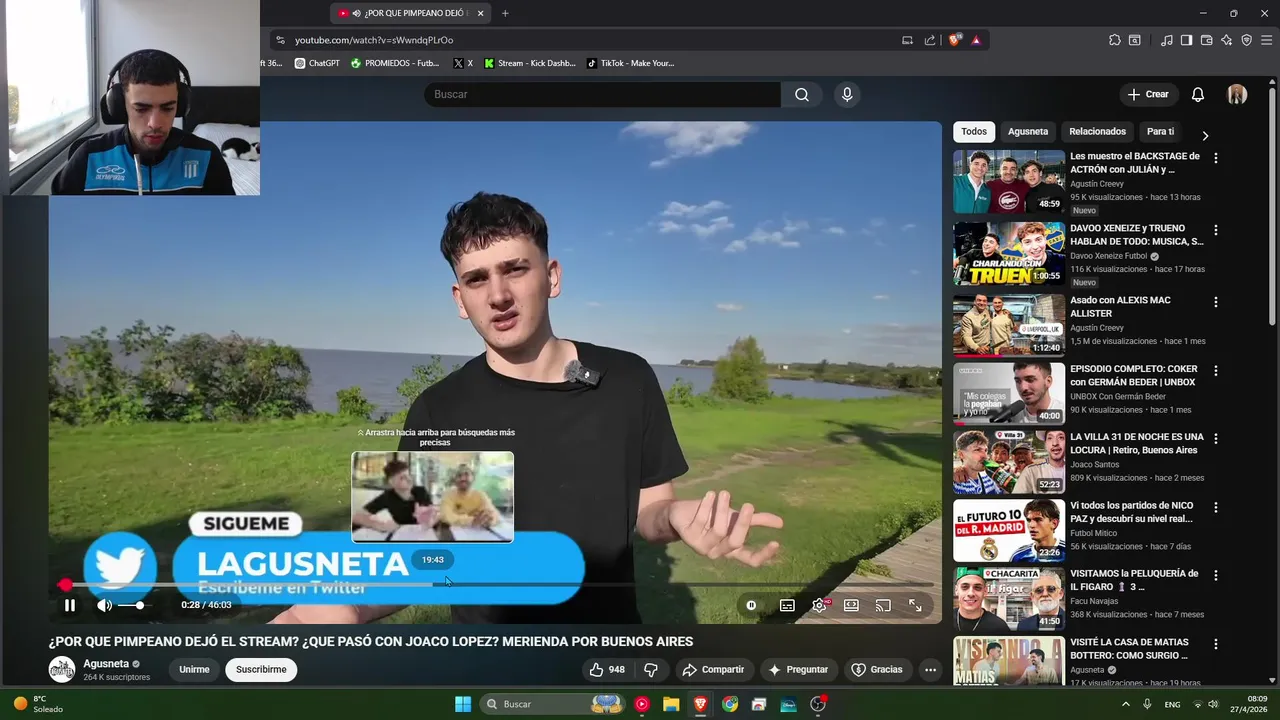Image resolution: width=1280 pixels, height=720 pixels.
Task: Open the YouTube account avatar menu
Action: click(1237, 94)
